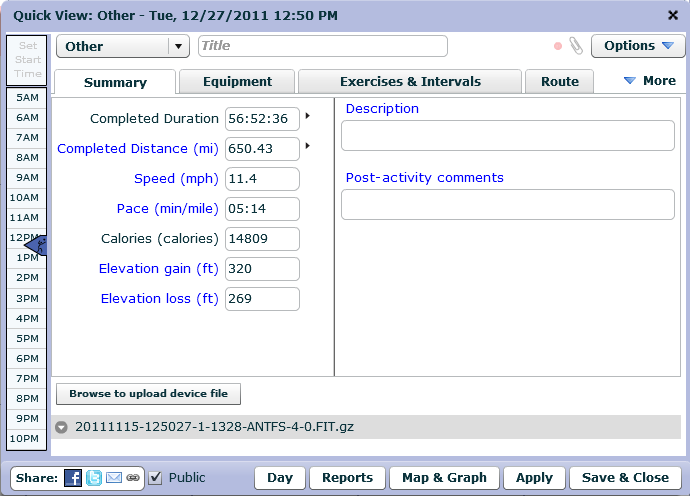Select 5PM on the time ruler
Image resolution: width=690 pixels, height=496 pixels.
[x=27, y=339]
